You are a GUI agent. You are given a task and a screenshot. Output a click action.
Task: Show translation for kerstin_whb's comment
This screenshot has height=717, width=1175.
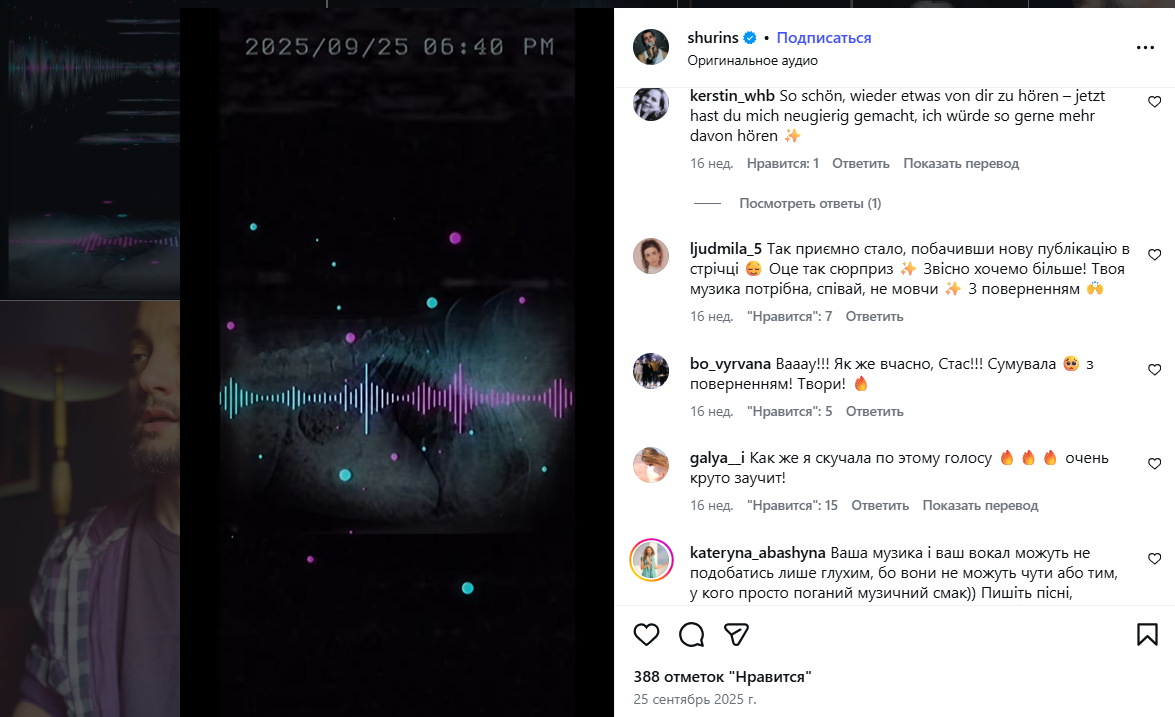point(961,163)
